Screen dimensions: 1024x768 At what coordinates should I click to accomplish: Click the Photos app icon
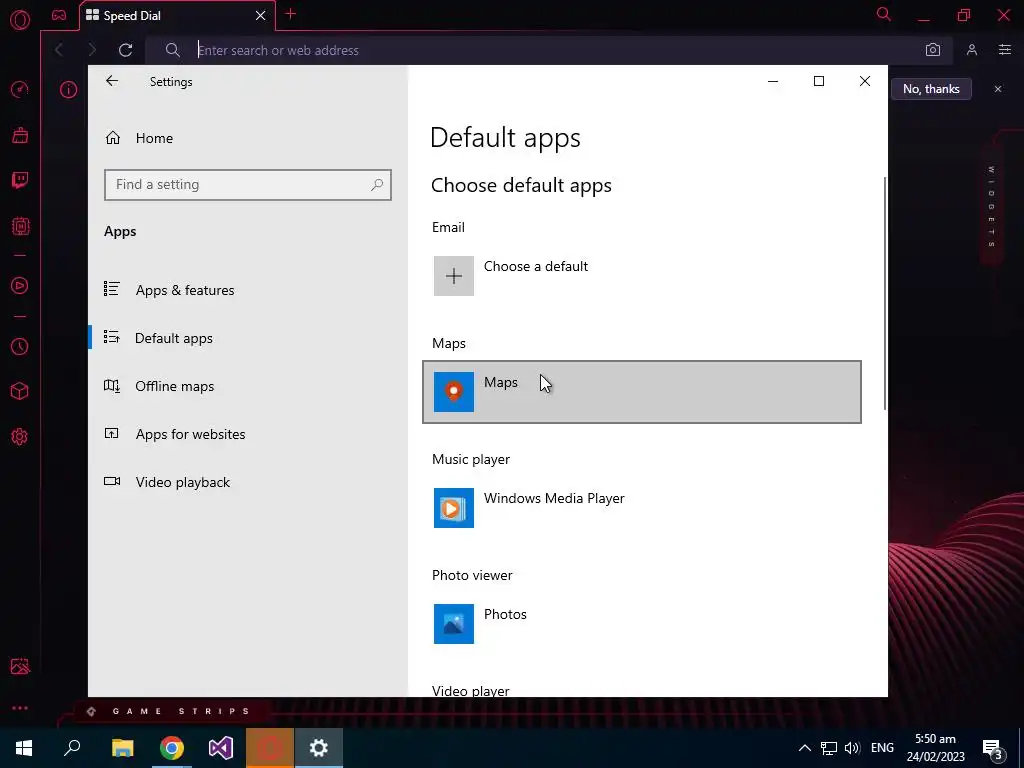[x=454, y=624]
